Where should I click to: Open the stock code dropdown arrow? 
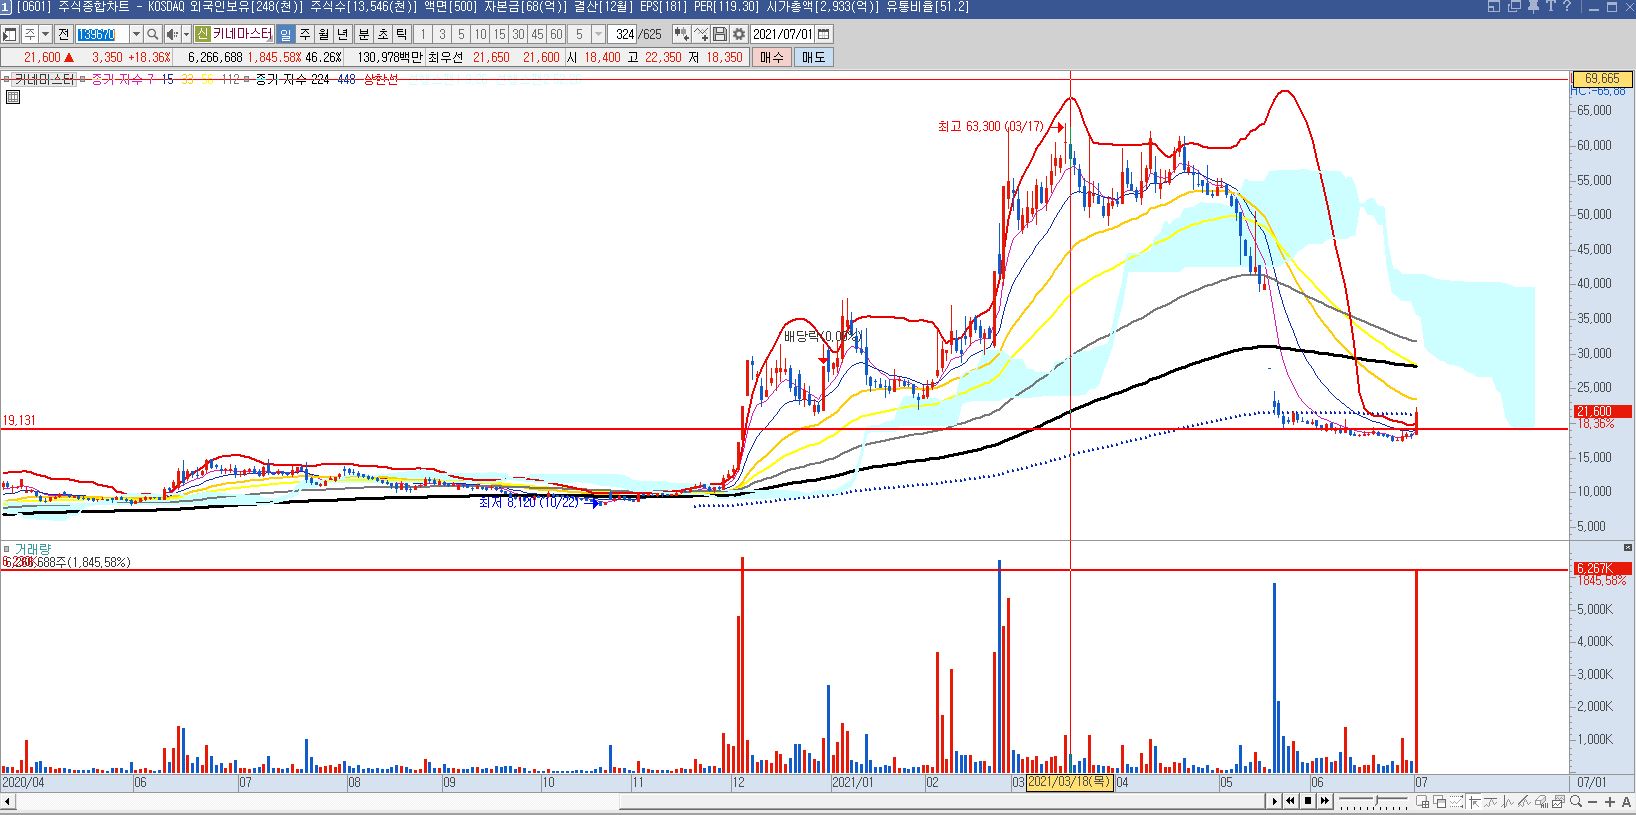click(x=136, y=34)
